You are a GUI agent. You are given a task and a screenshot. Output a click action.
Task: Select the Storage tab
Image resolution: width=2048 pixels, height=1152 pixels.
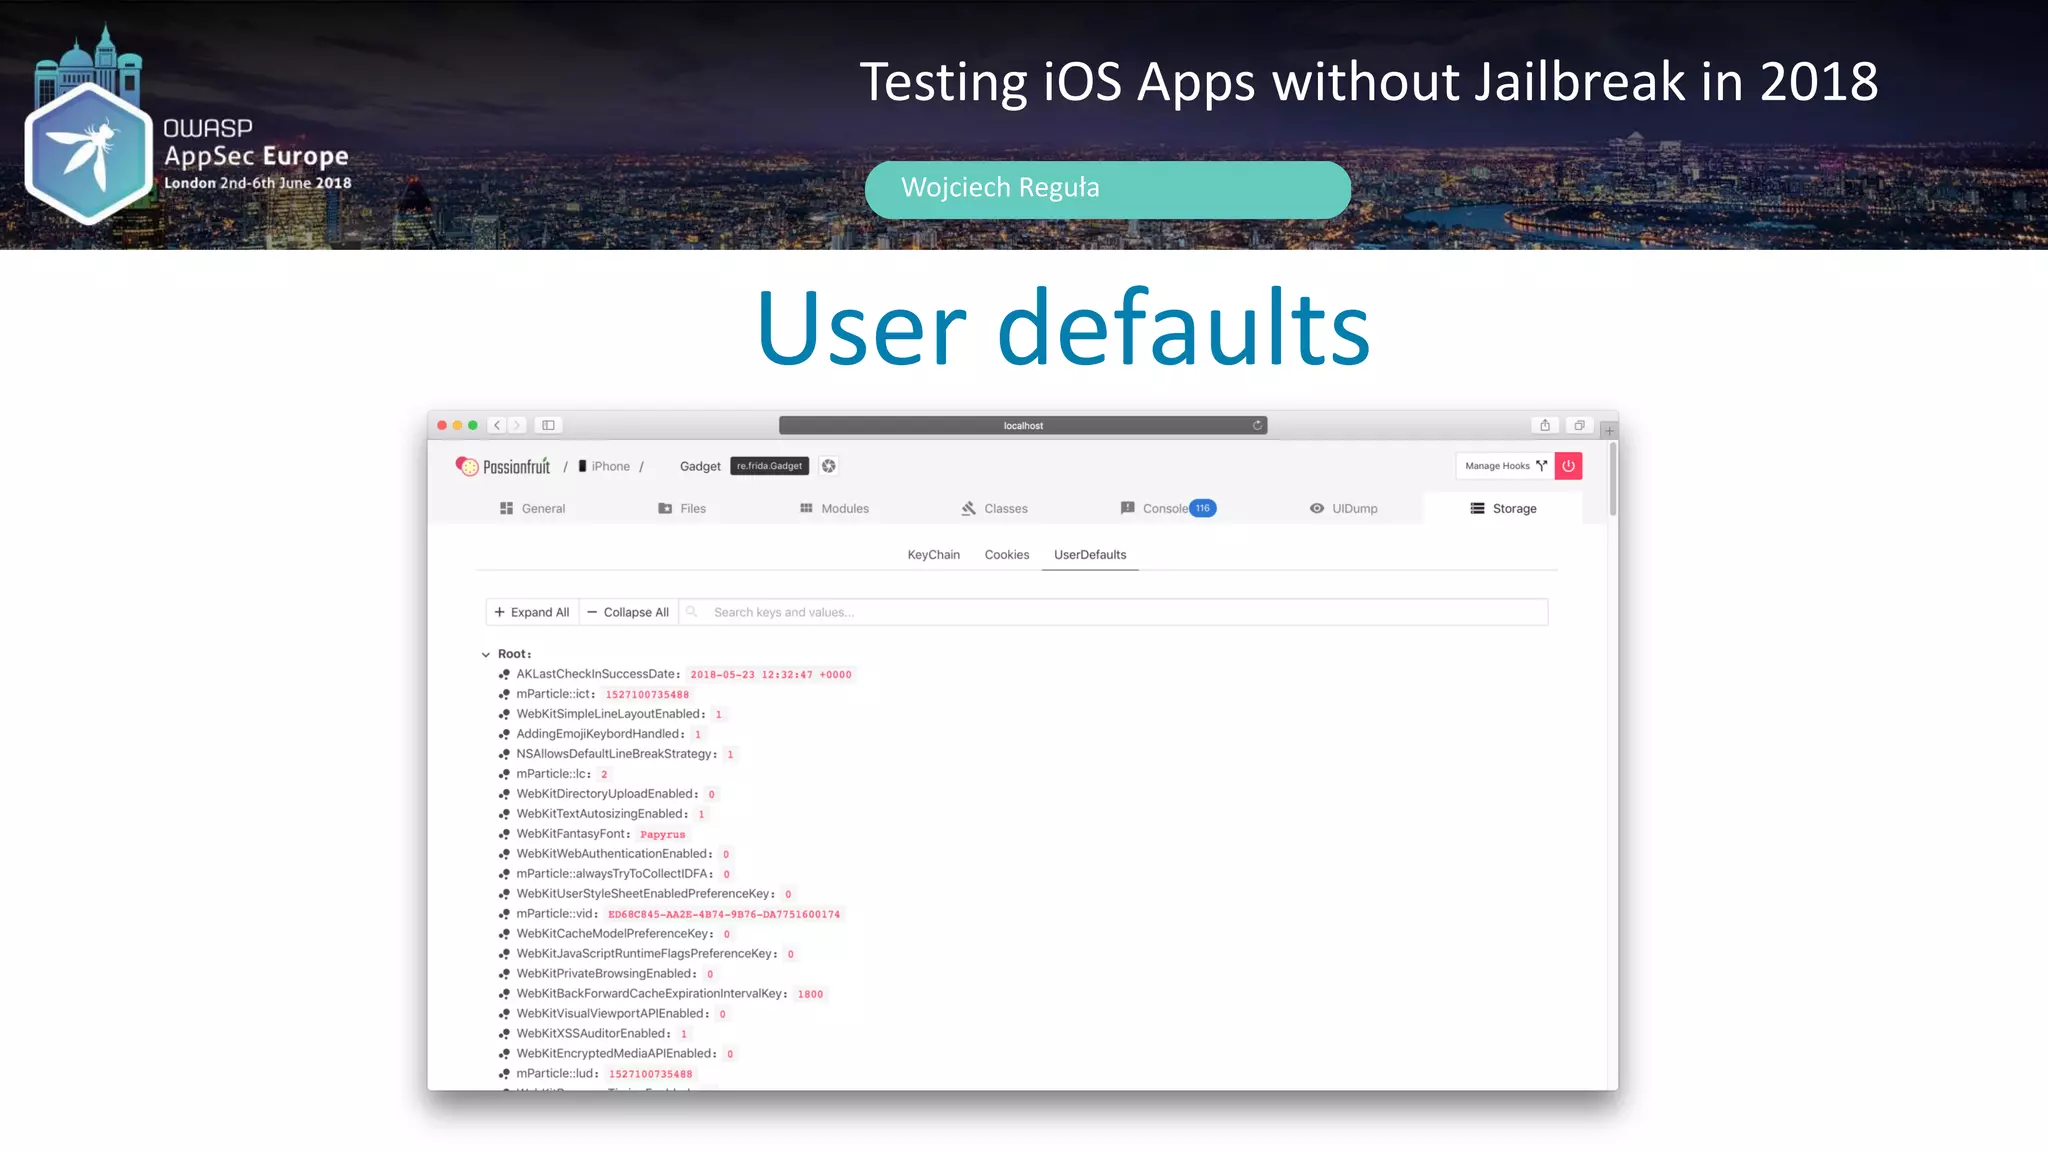click(1503, 509)
